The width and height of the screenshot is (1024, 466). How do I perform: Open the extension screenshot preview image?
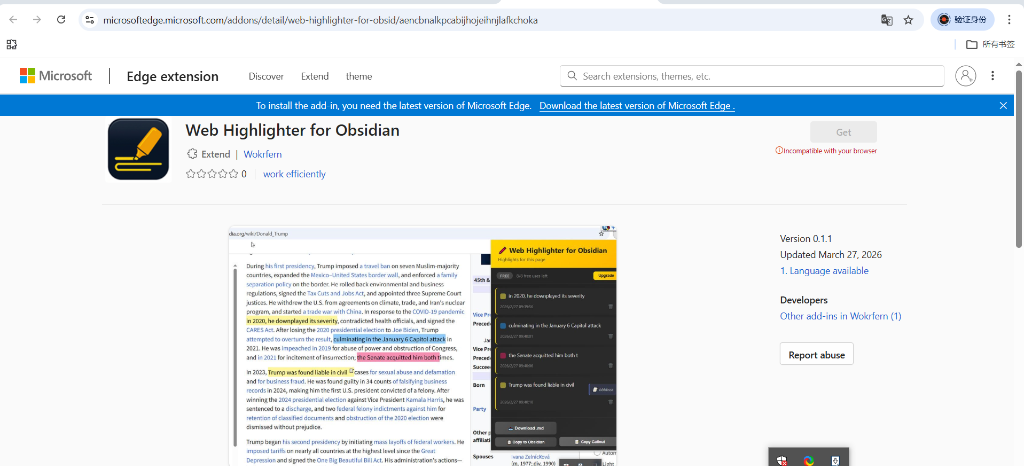pyautogui.click(x=423, y=346)
